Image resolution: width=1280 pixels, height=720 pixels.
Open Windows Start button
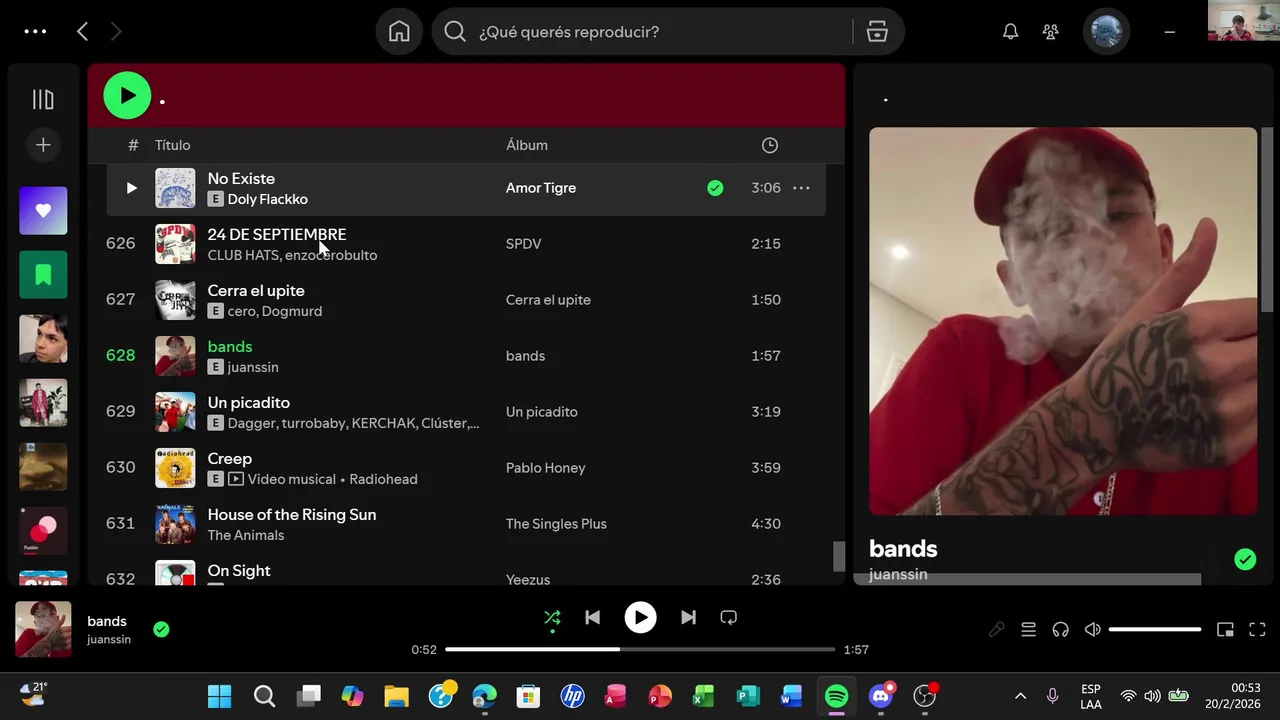pos(219,696)
